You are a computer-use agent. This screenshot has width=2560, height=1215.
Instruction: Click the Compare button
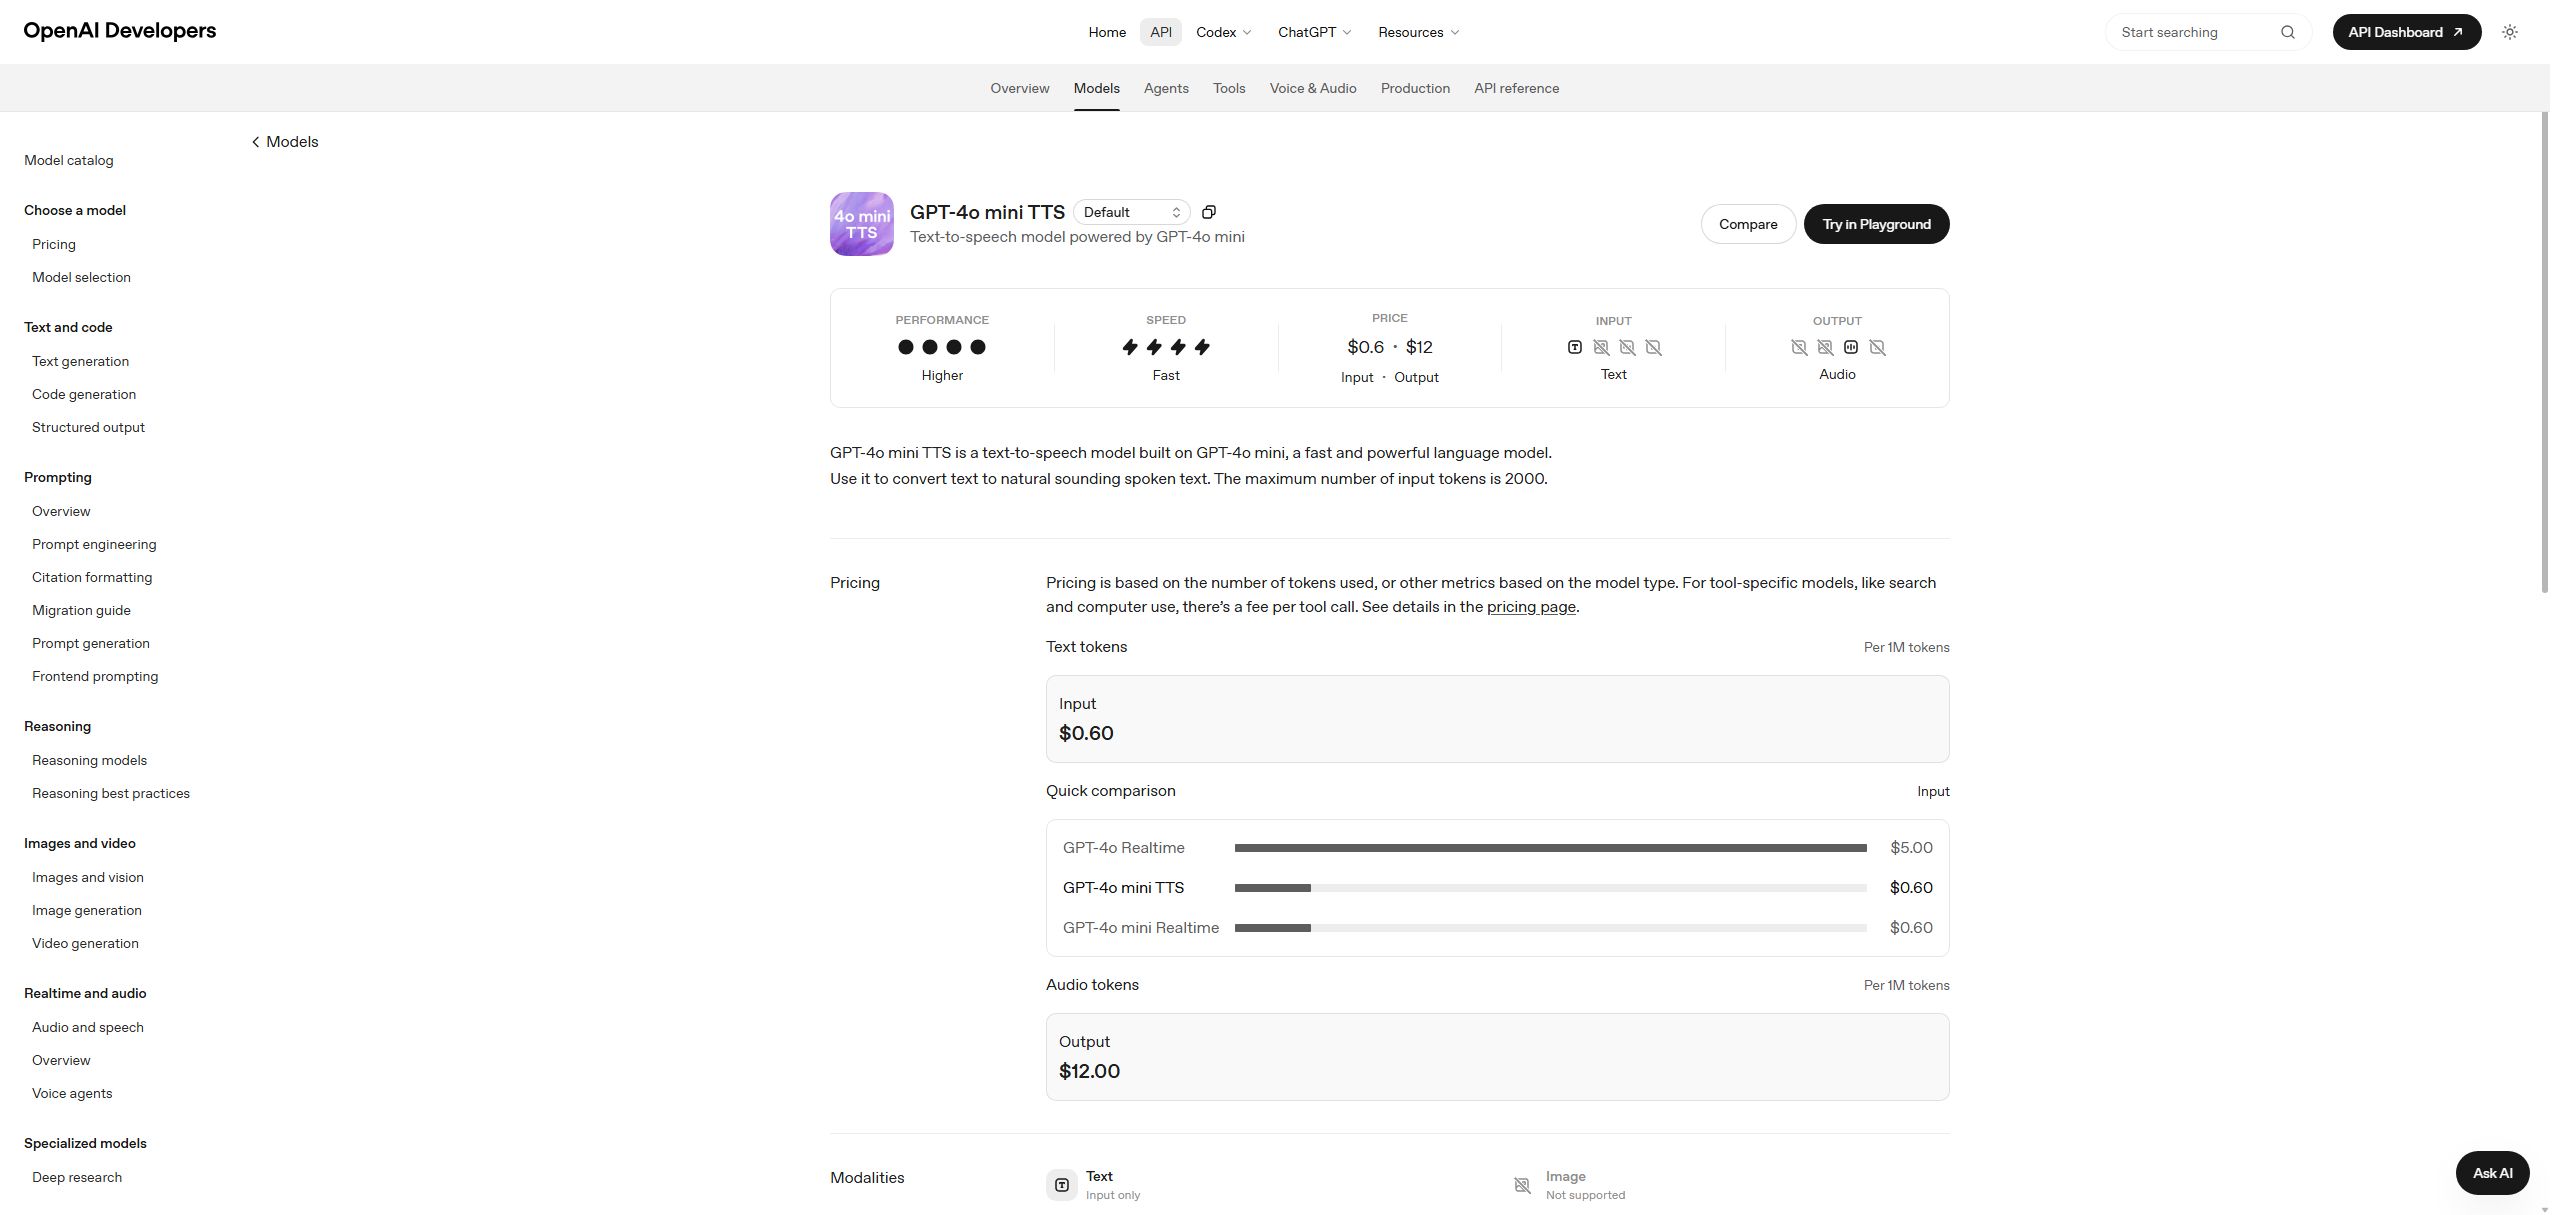coord(1748,224)
